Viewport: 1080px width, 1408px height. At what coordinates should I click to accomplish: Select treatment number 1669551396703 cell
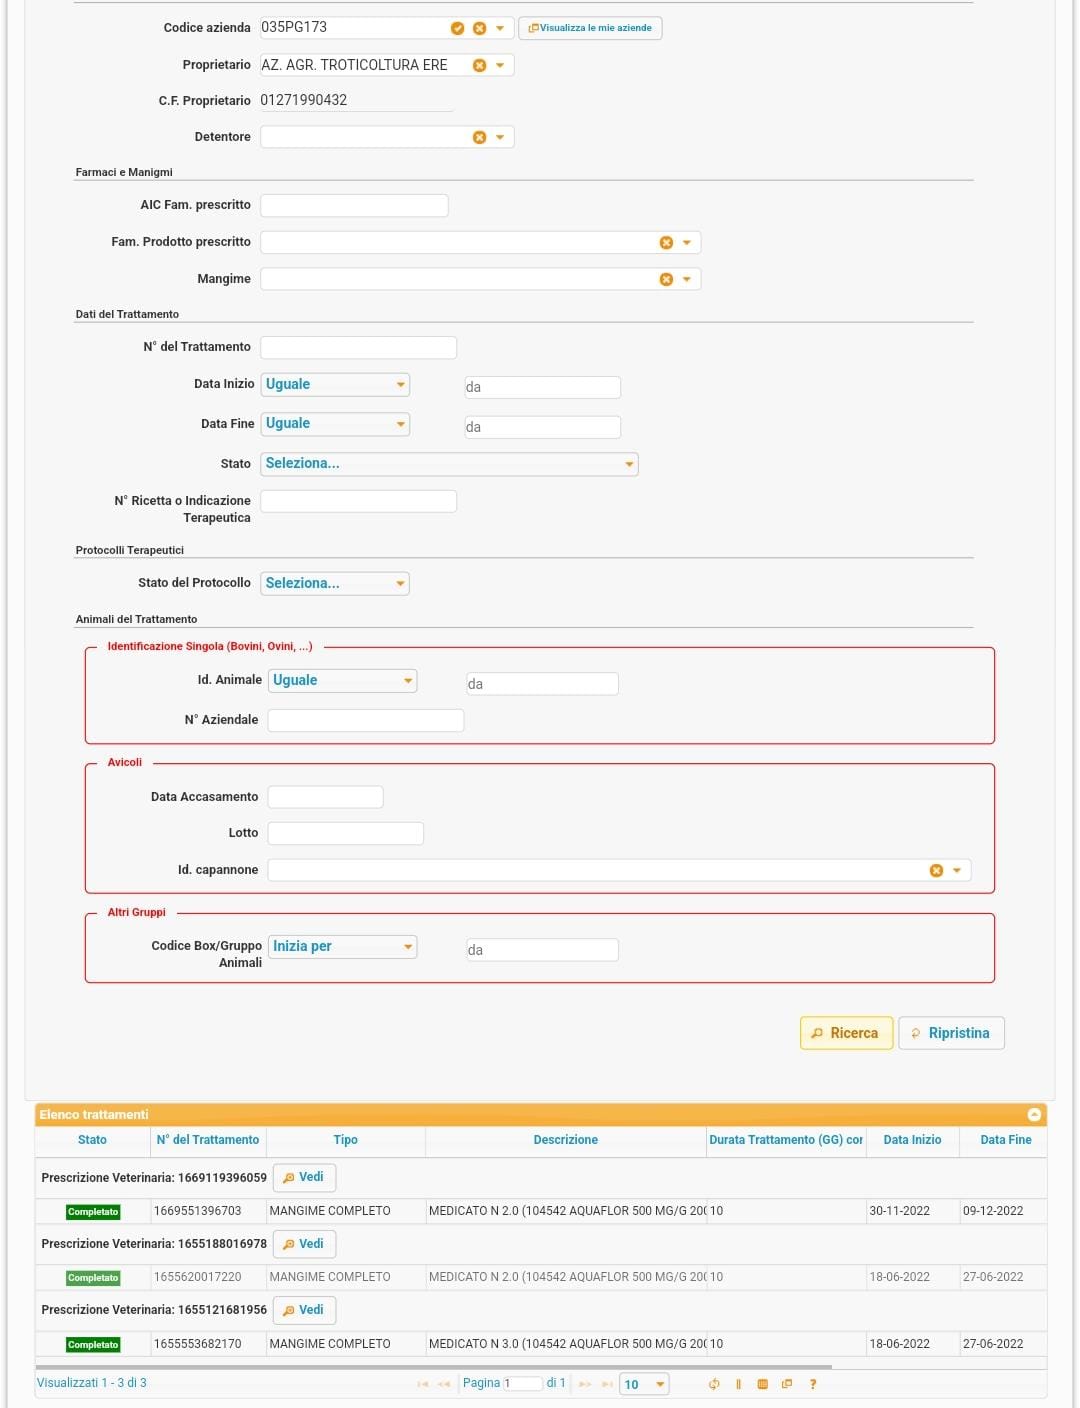[208, 1211]
